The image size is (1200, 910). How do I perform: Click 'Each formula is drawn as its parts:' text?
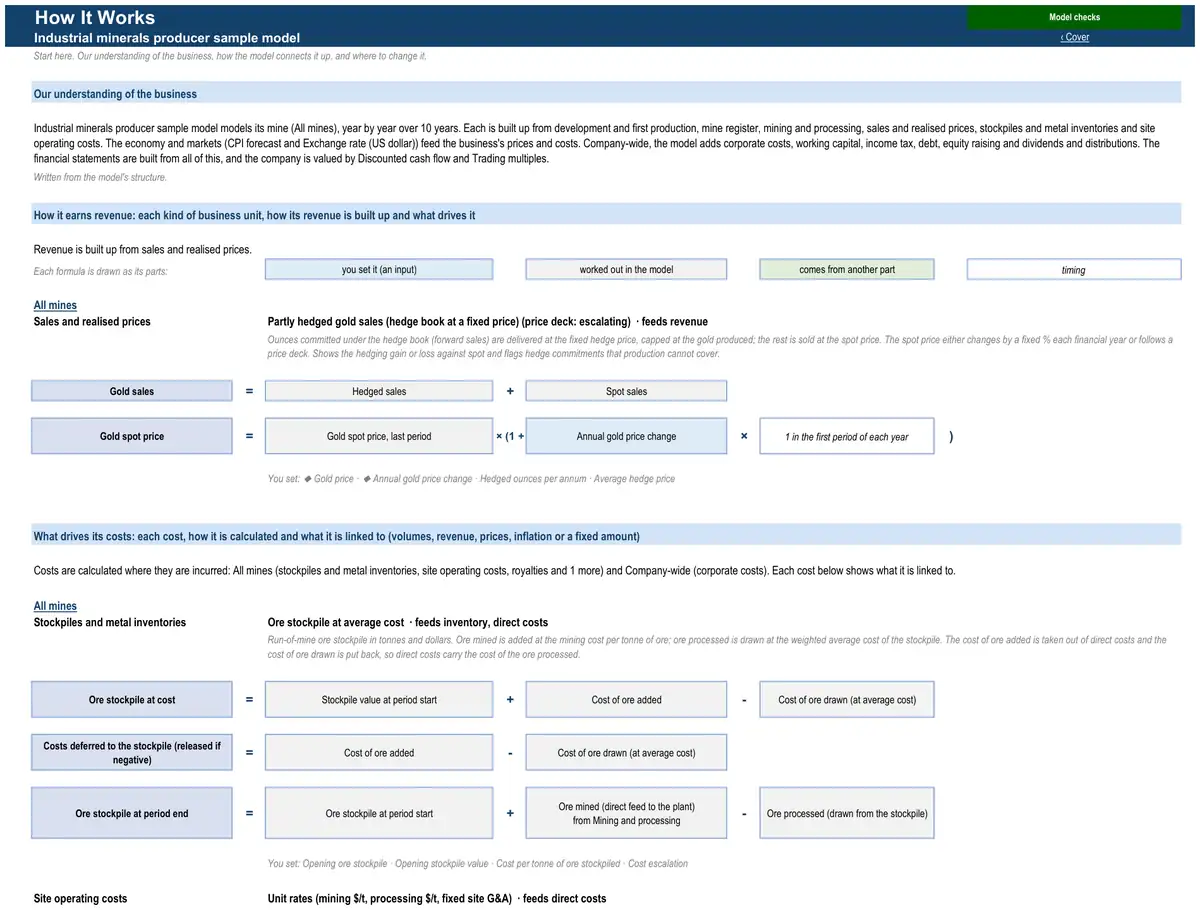pyautogui.click(x=101, y=272)
